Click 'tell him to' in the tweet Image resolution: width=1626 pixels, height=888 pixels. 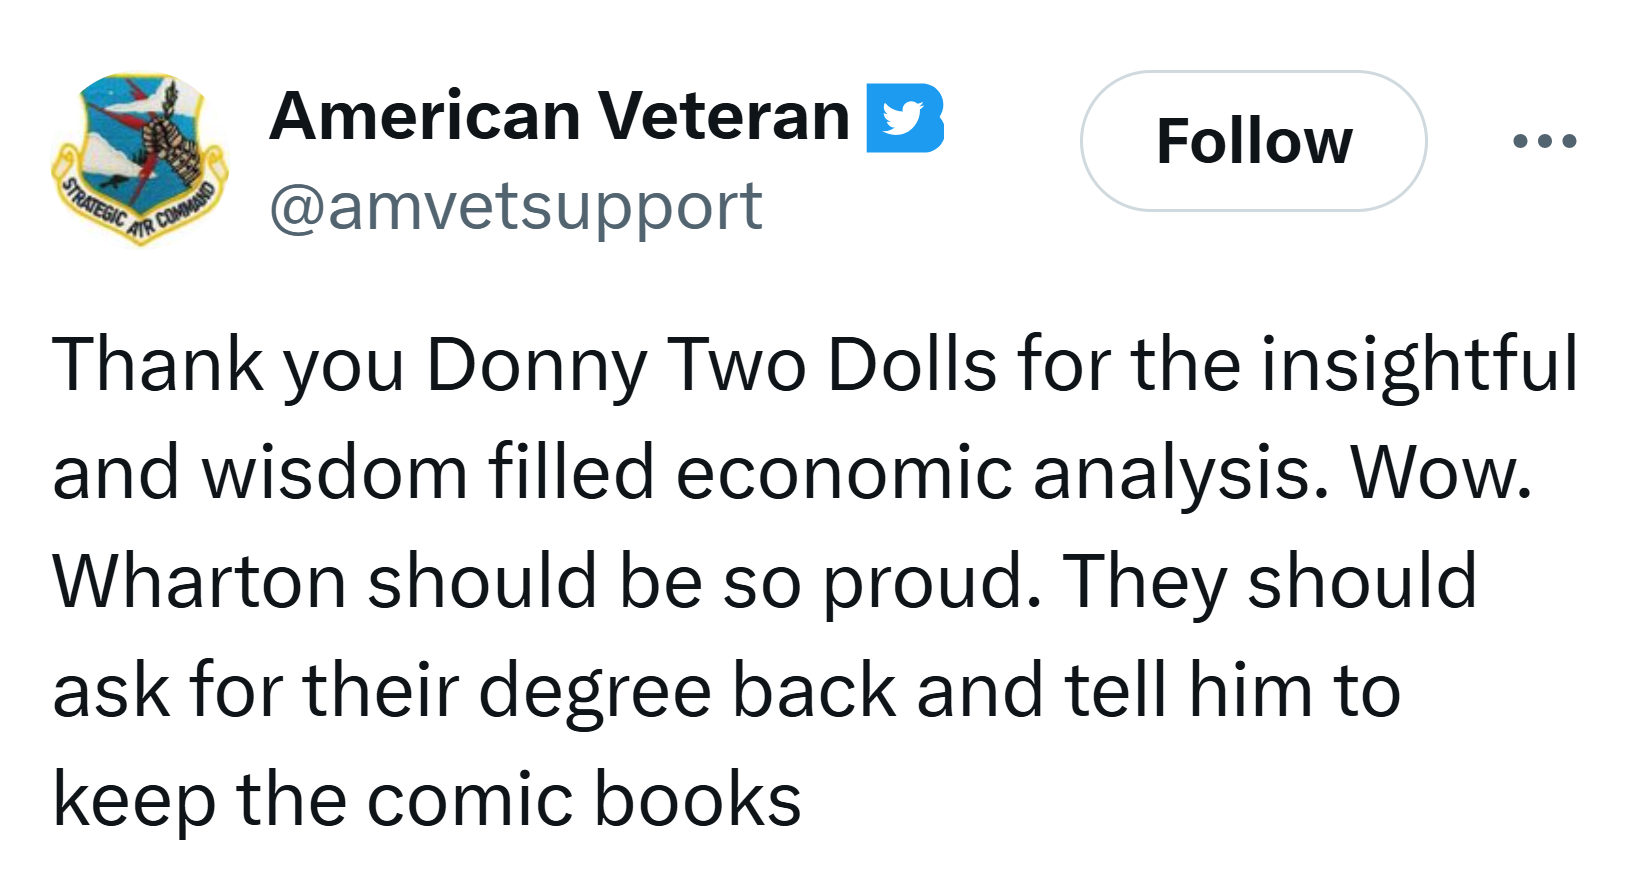click(1232, 691)
